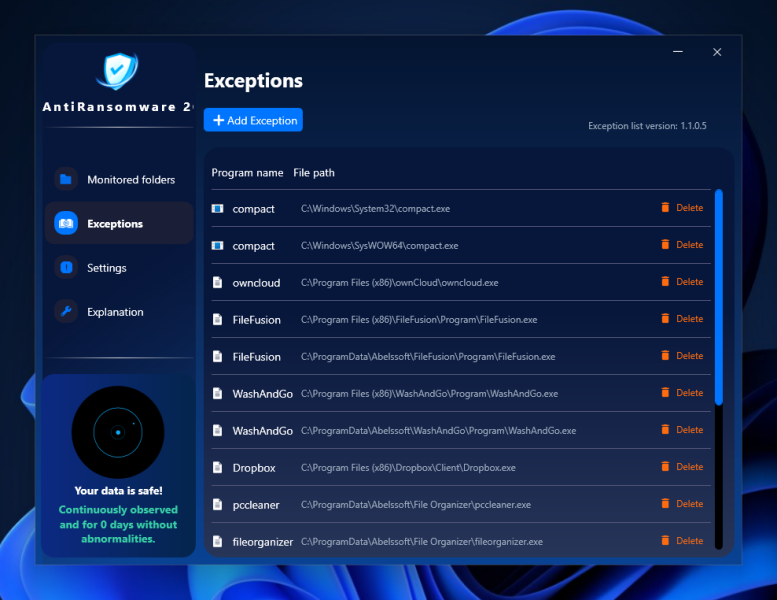Image resolution: width=777 pixels, height=600 pixels.
Task: Click the Program name column header
Action: pyautogui.click(x=247, y=173)
